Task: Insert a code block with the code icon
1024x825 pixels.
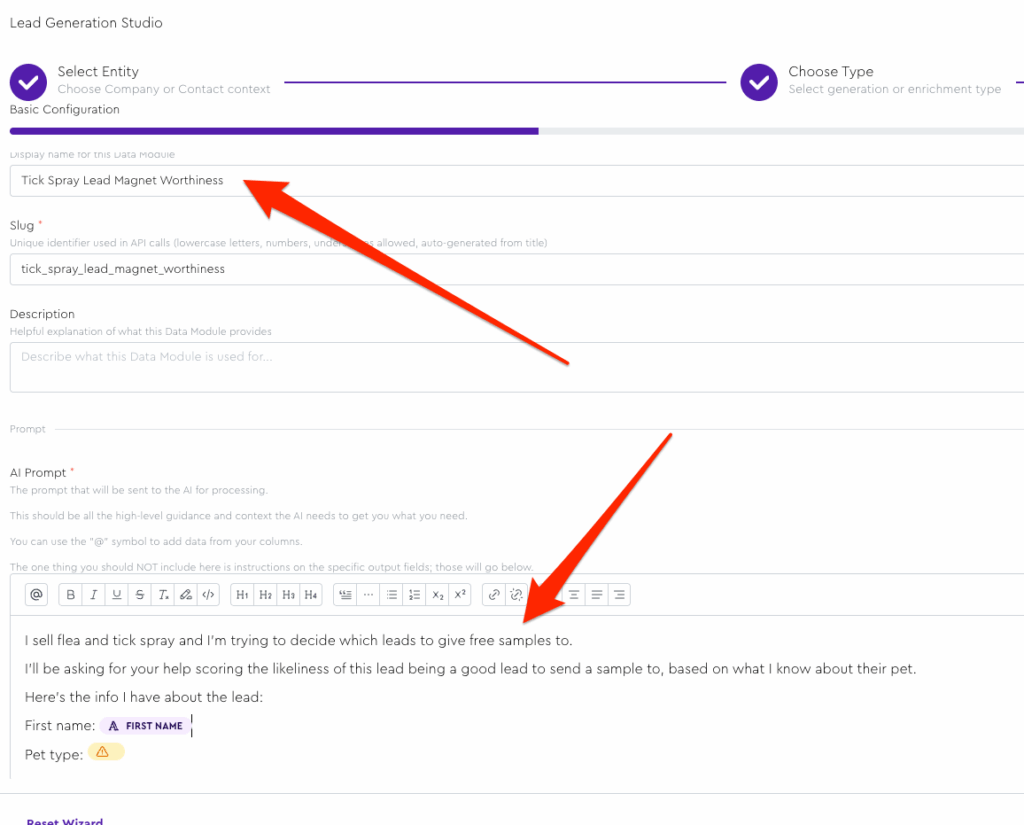Action: tap(208, 595)
